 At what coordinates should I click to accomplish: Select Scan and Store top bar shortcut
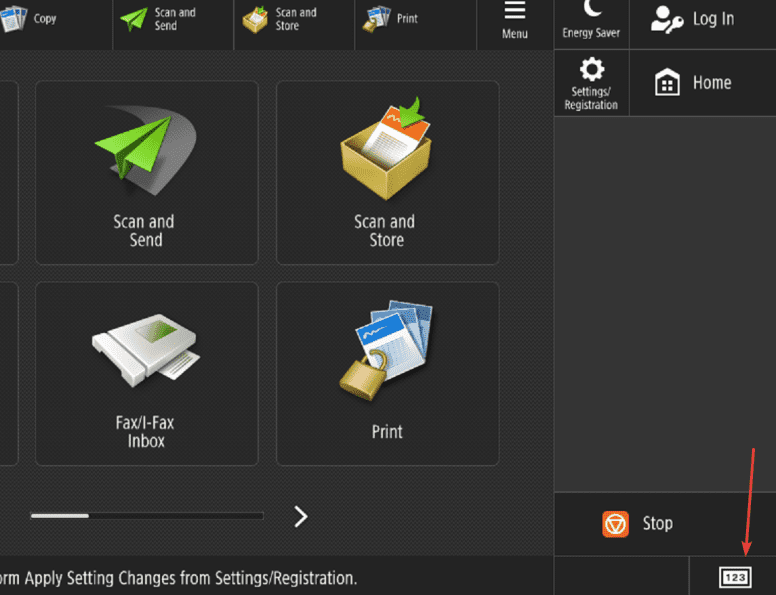tap(282, 20)
